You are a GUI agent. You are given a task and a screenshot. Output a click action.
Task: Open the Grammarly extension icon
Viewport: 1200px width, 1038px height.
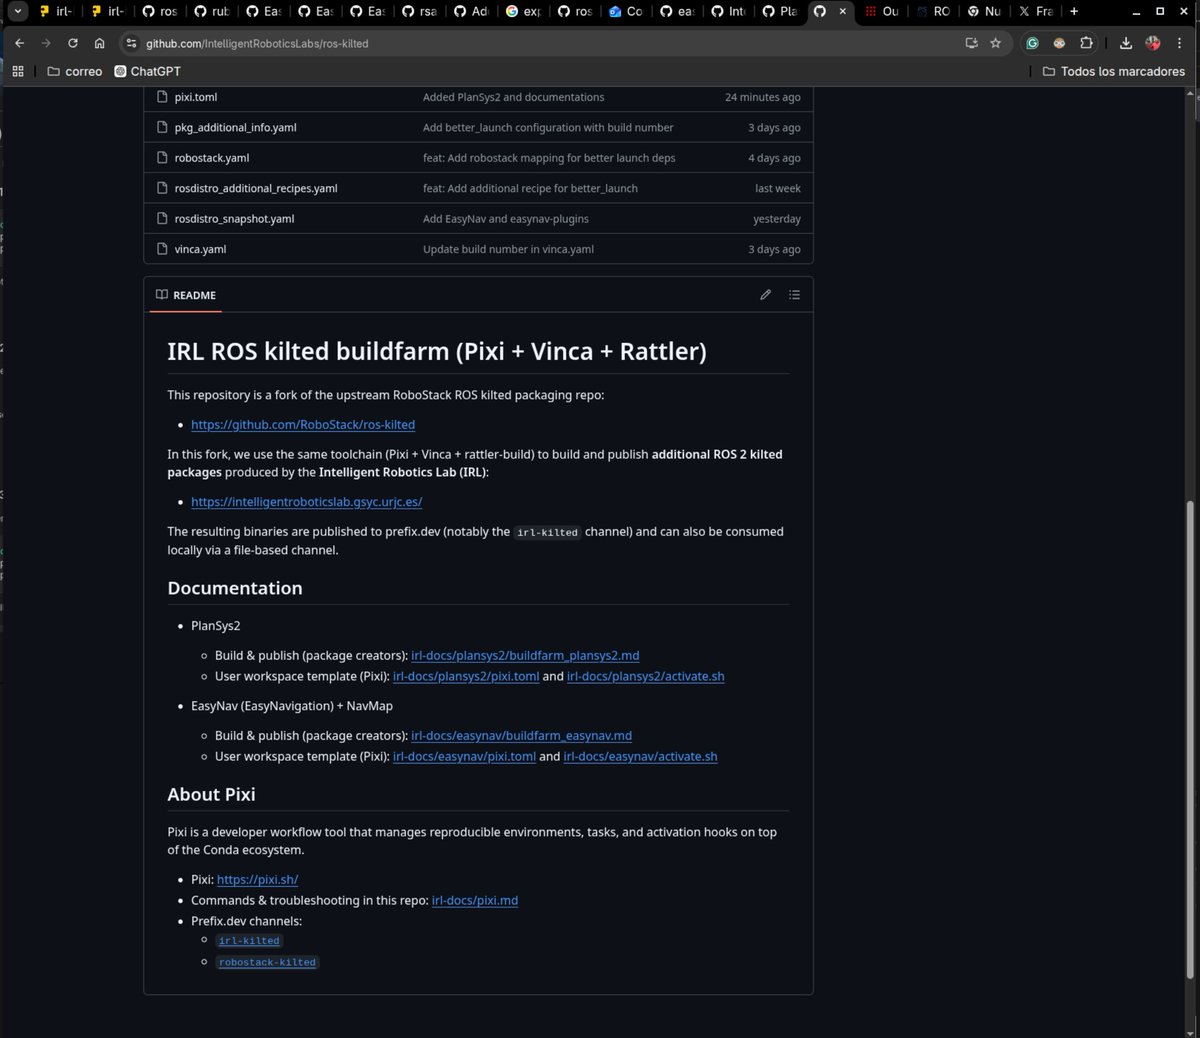(1032, 43)
